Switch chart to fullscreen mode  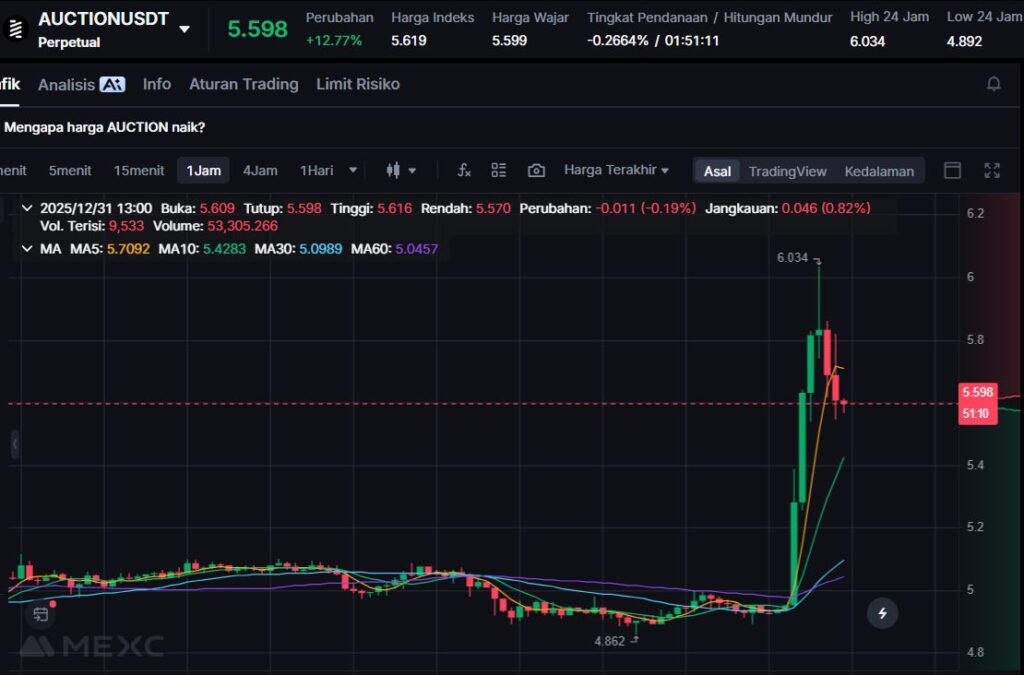pos(992,171)
